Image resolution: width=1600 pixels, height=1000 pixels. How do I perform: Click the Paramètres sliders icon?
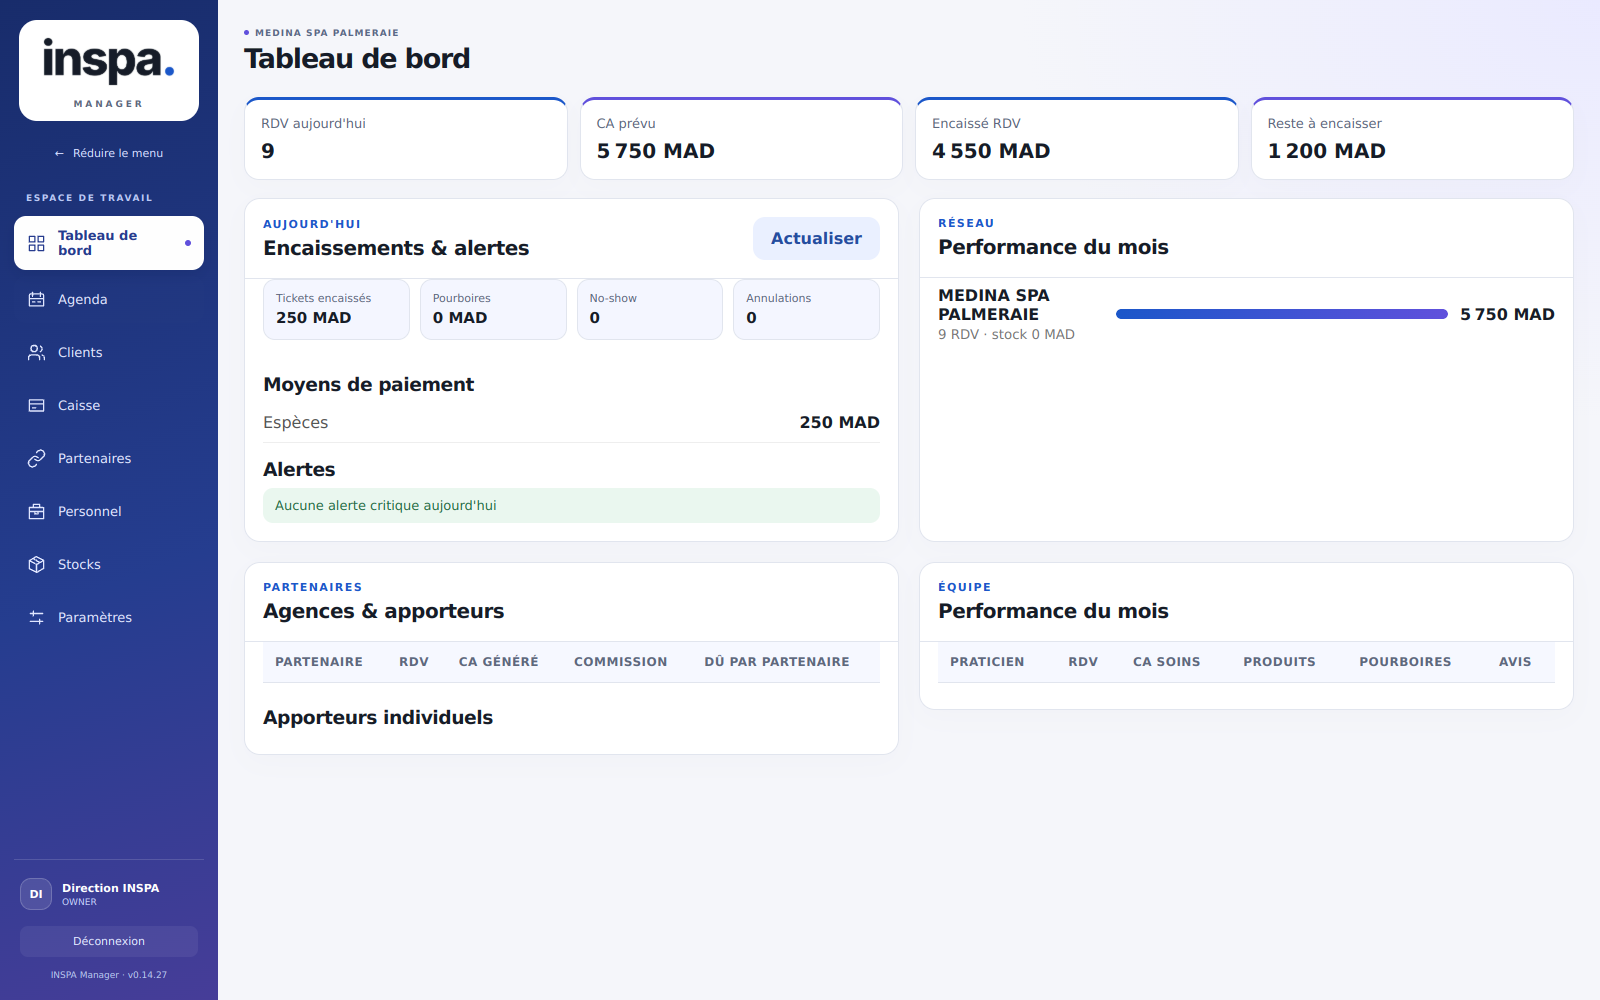coord(37,617)
